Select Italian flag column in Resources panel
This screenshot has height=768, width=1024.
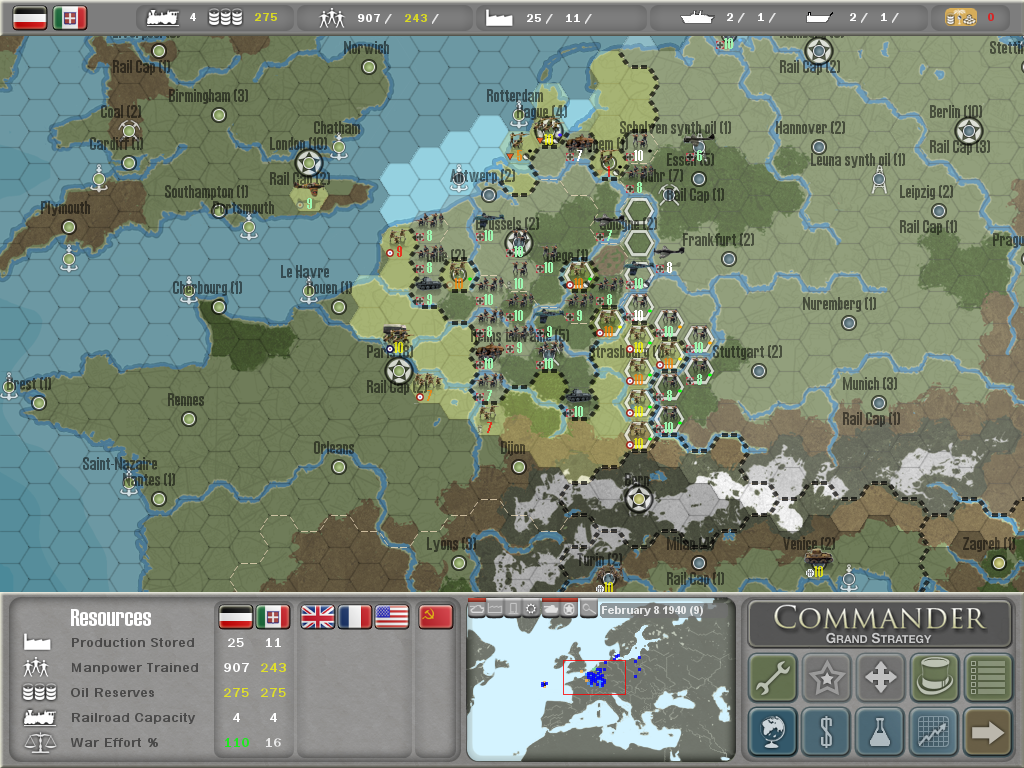coord(273,617)
